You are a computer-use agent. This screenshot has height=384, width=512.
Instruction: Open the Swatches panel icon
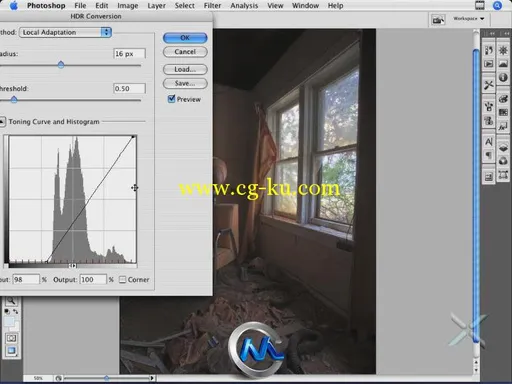click(x=503, y=112)
